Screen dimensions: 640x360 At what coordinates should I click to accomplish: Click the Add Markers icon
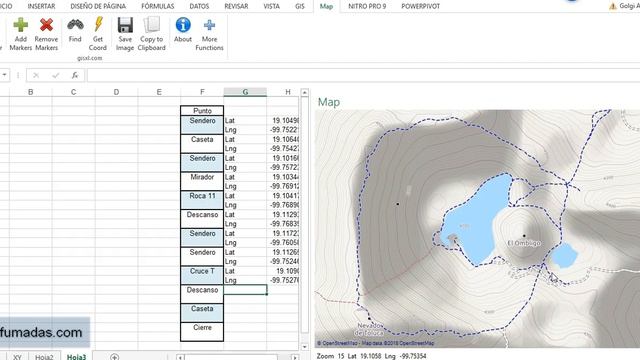coord(20,25)
